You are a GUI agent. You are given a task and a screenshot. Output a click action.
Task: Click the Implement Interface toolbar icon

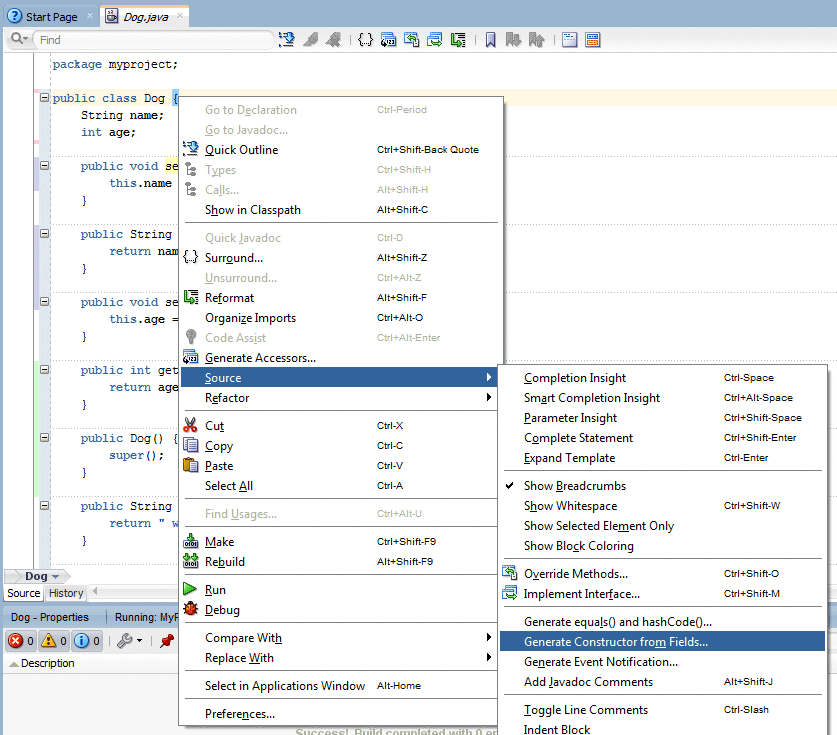[435, 39]
